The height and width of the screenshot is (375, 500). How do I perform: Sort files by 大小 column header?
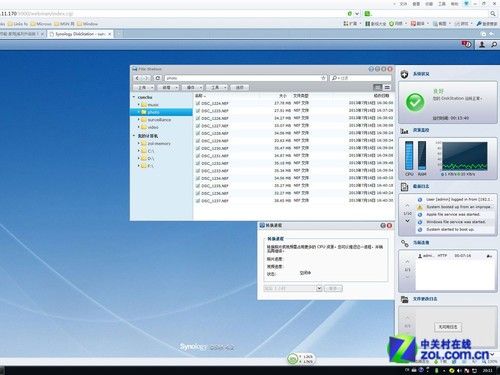click(283, 96)
